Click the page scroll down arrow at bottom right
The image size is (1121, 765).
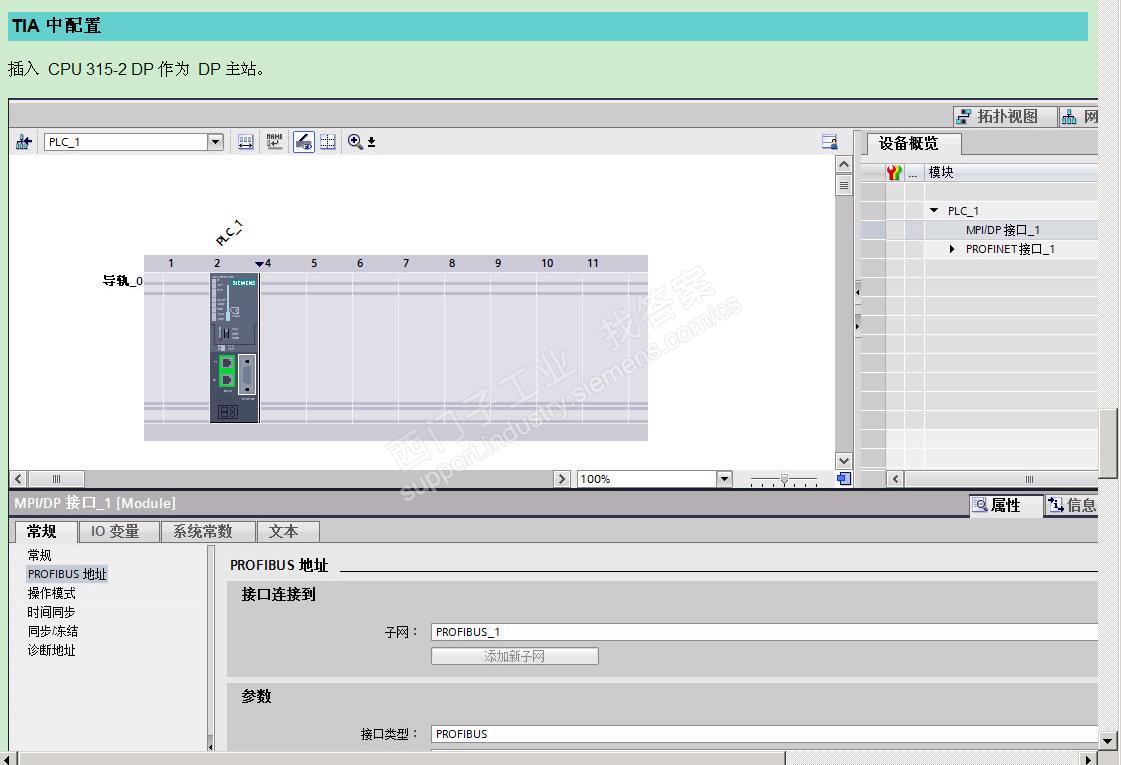click(1107, 741)
